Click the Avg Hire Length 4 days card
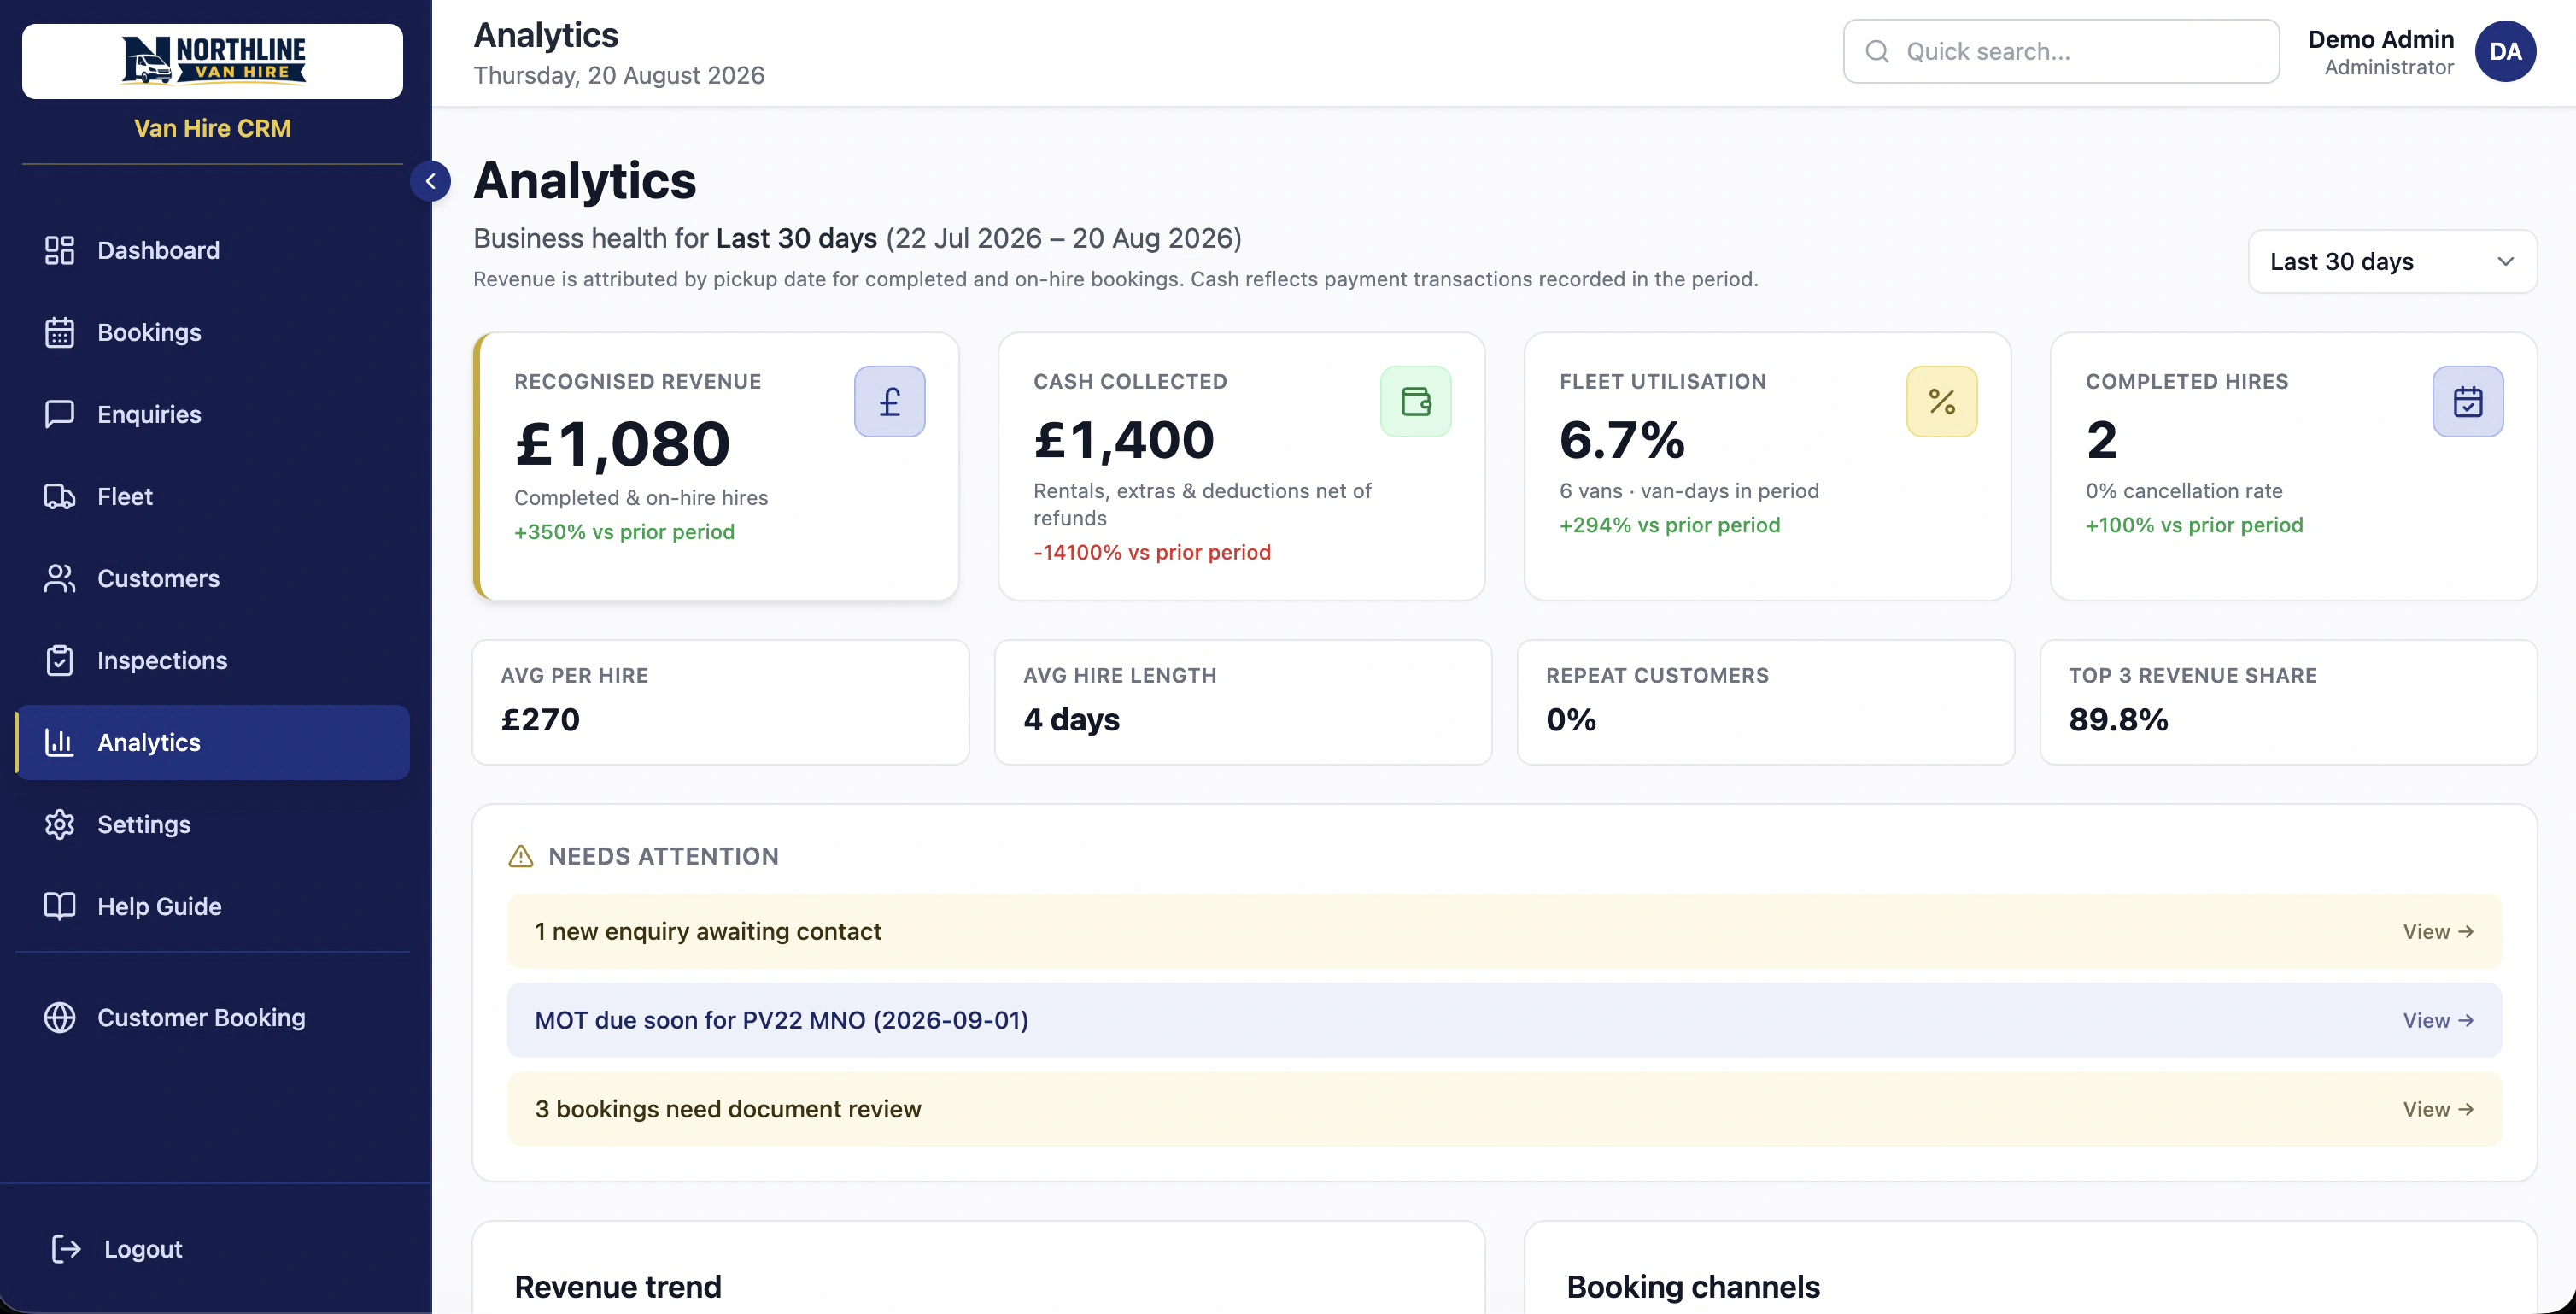 click(1242, 702)
